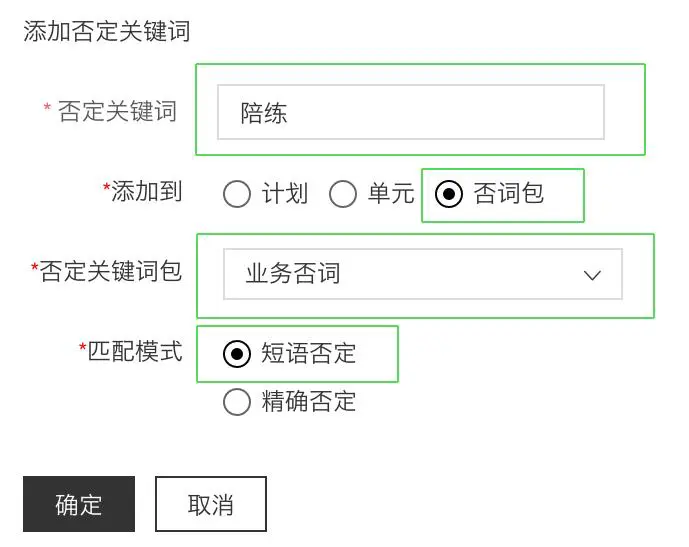
Task: Click the 精确否定 label text
Action: click(x=309, y=402)
